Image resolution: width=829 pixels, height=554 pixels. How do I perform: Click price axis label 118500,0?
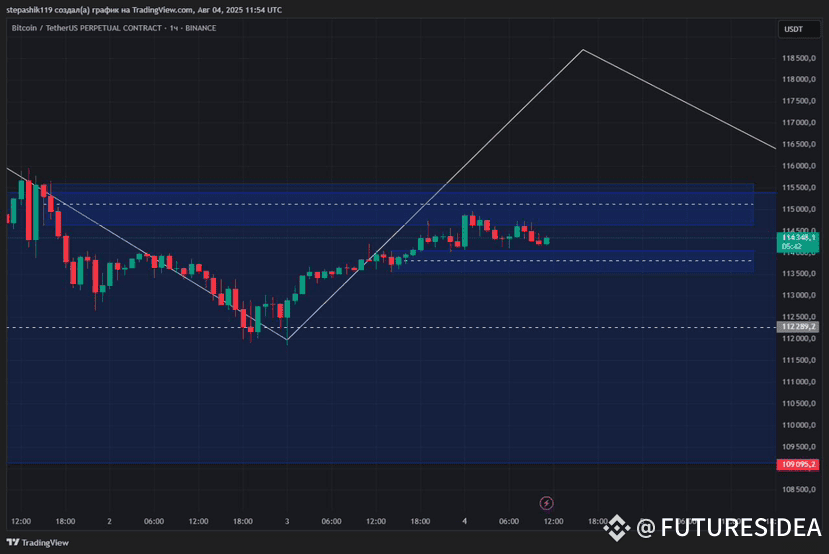coord(799,58)
